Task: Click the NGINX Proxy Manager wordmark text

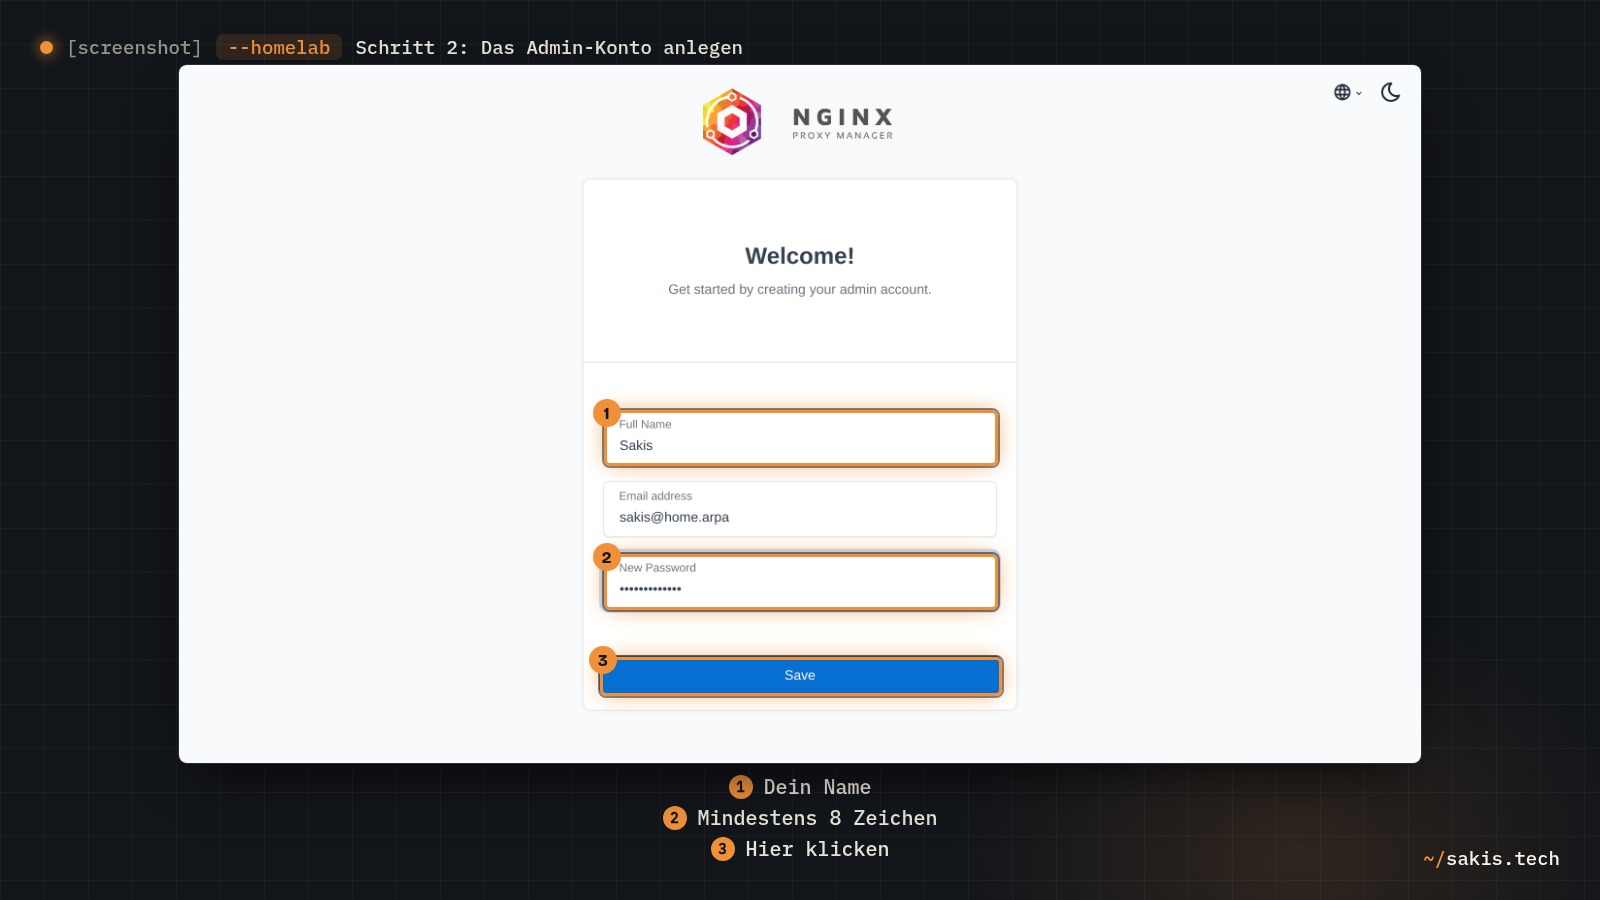Action: 843,123
